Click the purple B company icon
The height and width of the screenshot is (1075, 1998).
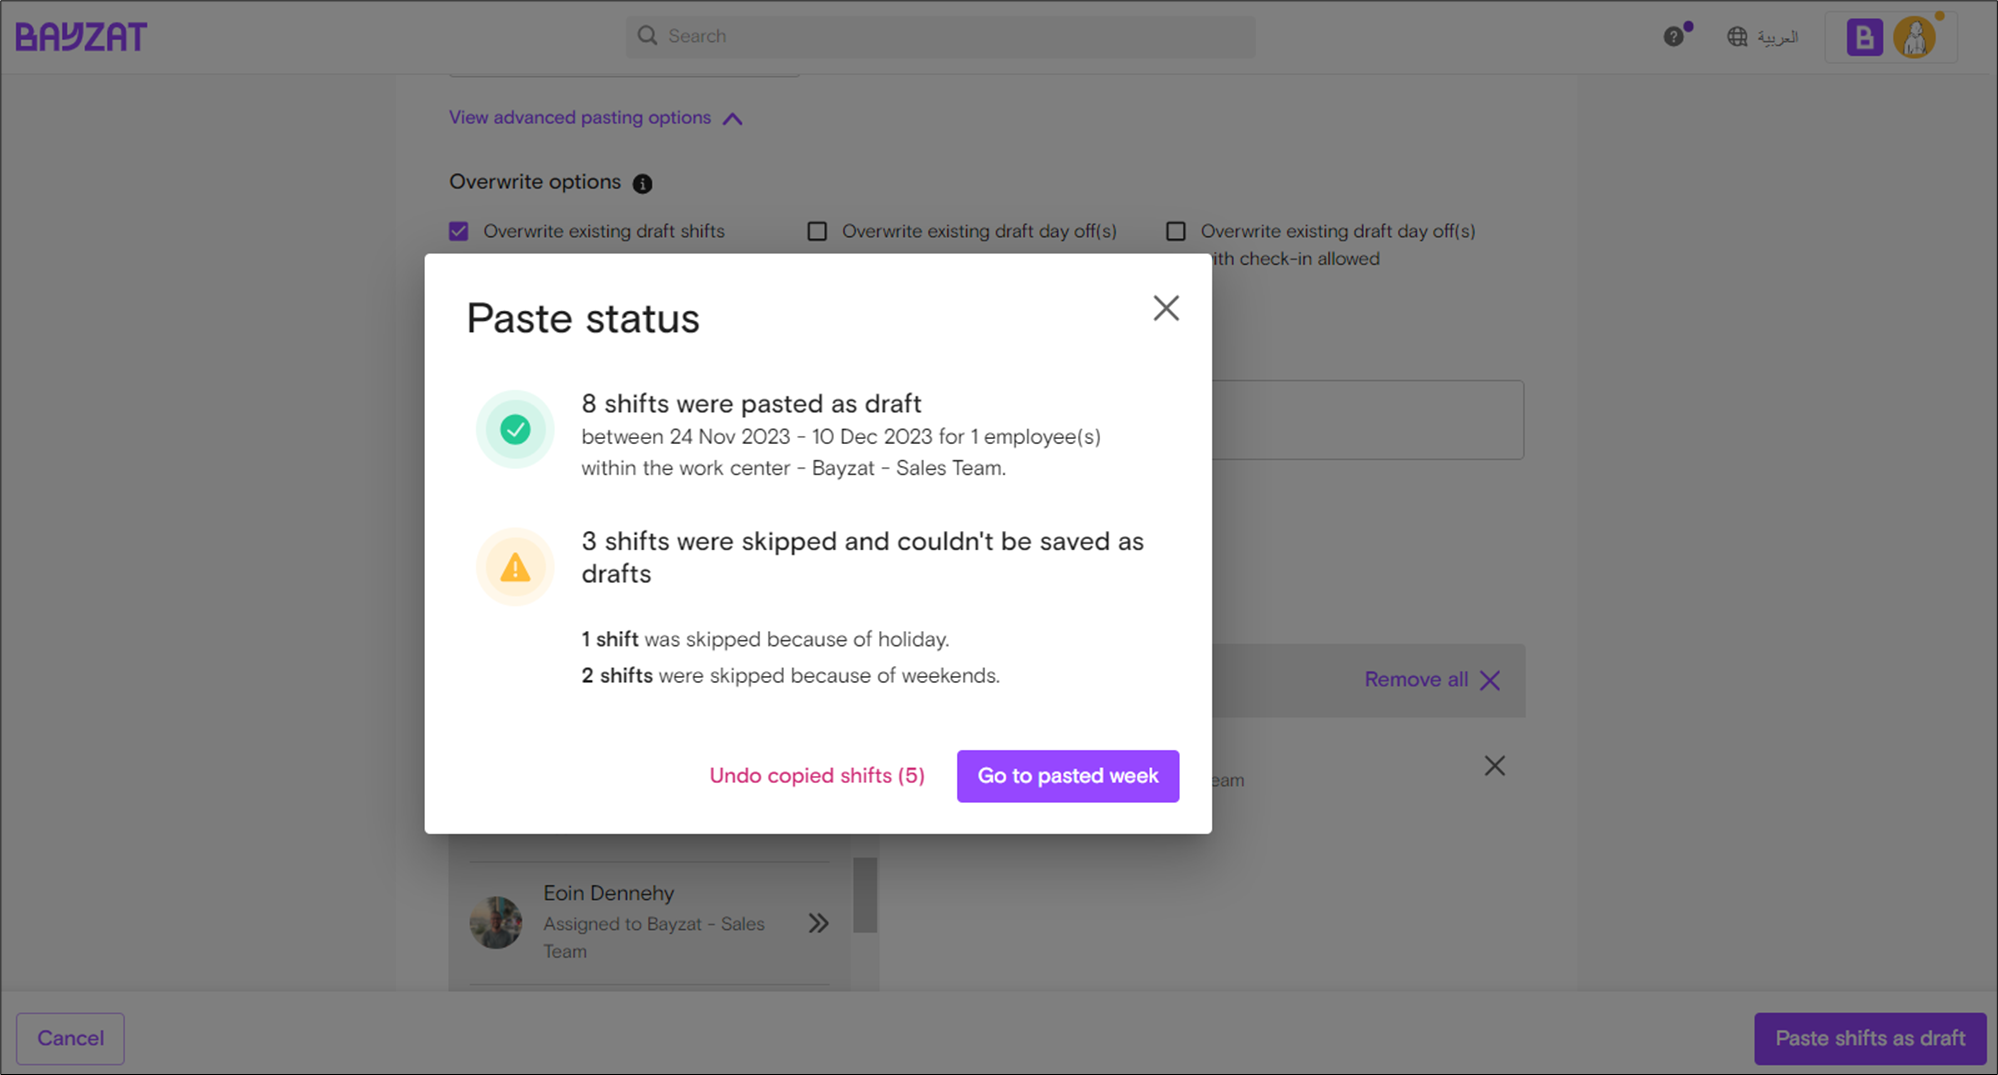[1863, 38]
